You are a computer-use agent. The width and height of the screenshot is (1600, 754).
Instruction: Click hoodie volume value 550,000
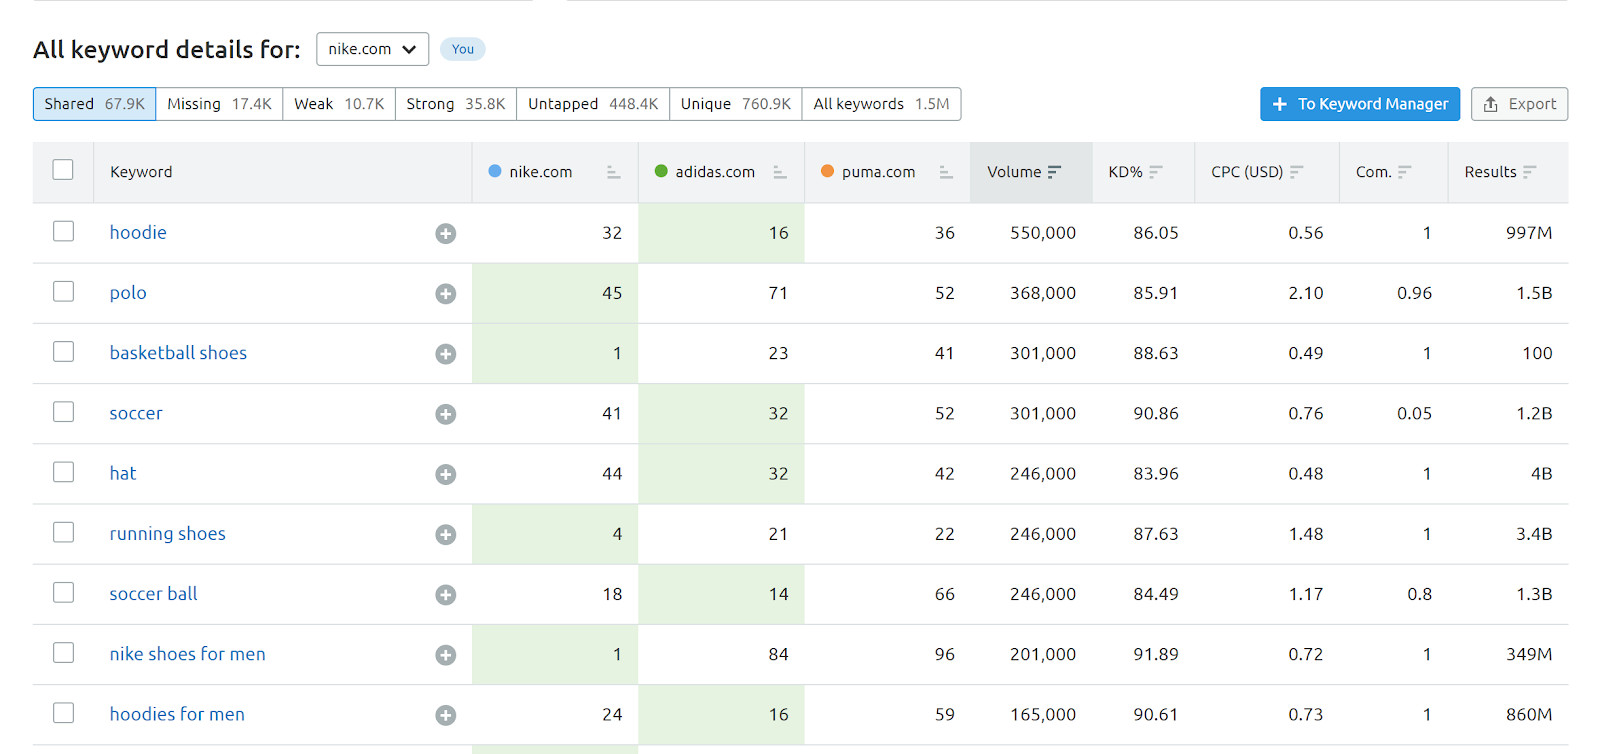pos(1043,233)
